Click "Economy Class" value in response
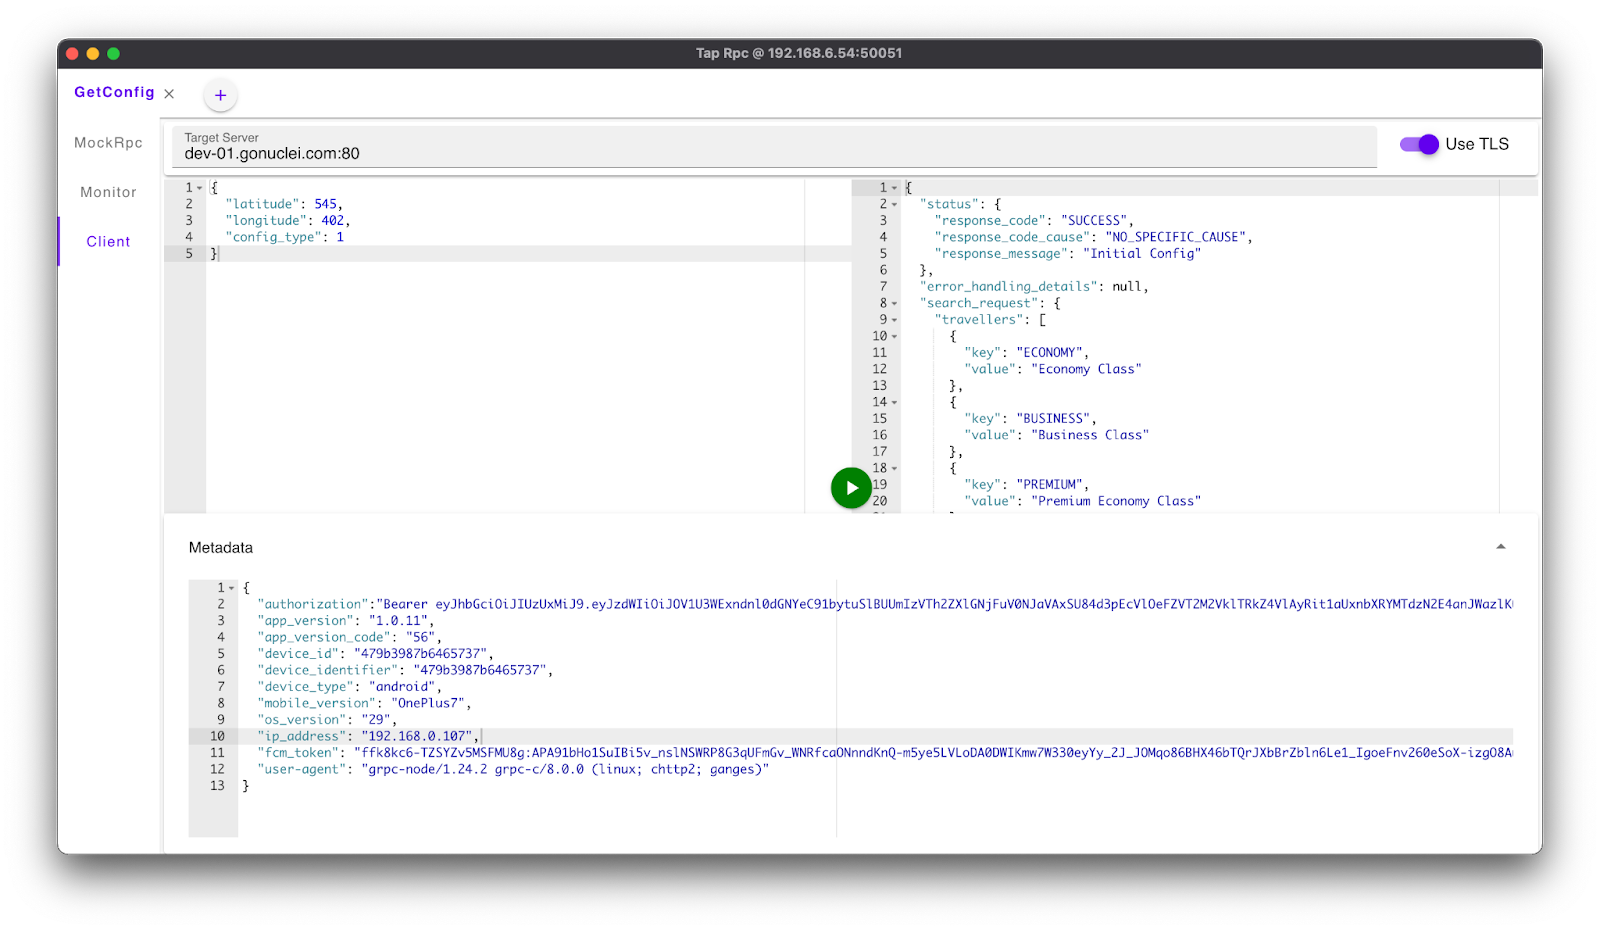 tap(1086, 369)
